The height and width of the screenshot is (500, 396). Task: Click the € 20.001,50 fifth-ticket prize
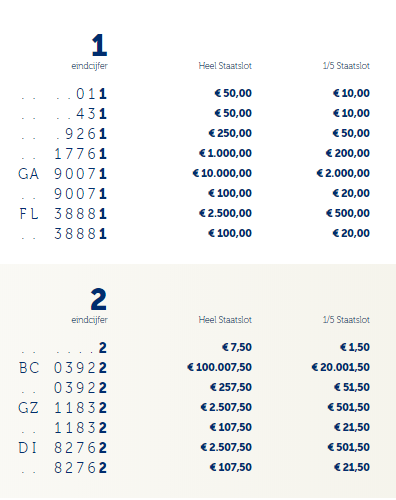pyautogui.click(x=341, y=367)
